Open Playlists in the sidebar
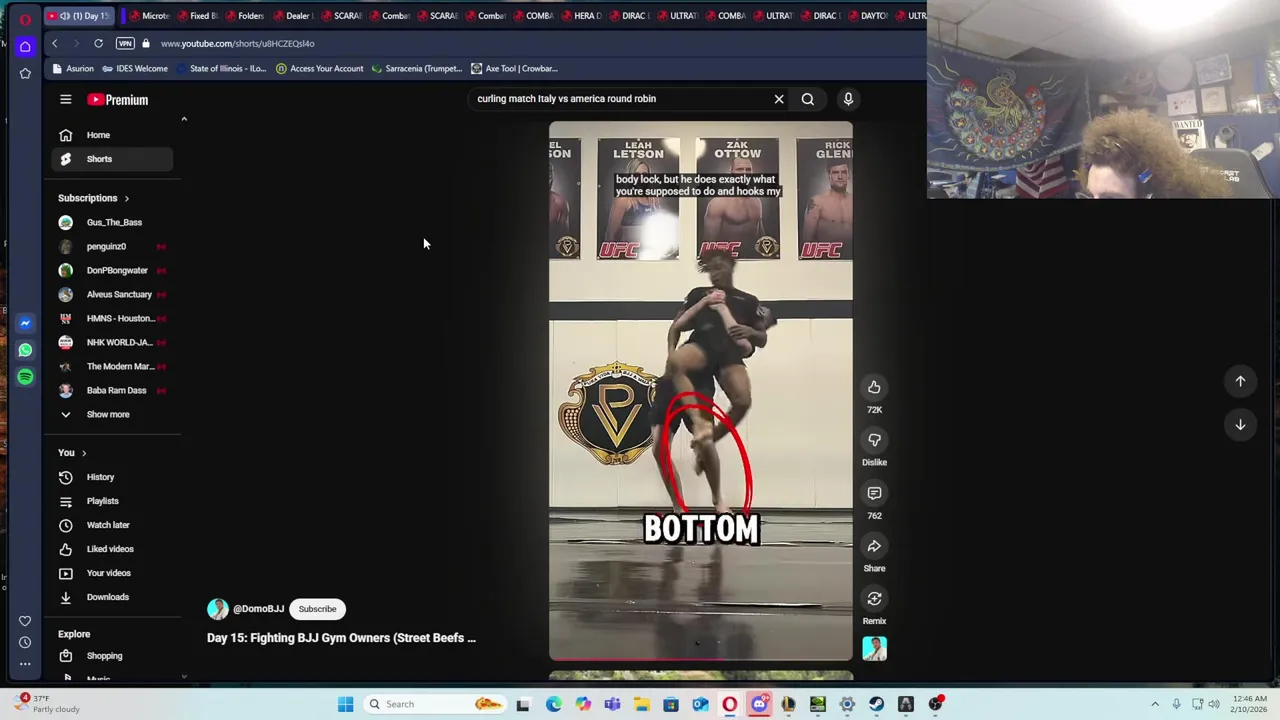This screenshot has height=720, width=1280. coord(111,501)
